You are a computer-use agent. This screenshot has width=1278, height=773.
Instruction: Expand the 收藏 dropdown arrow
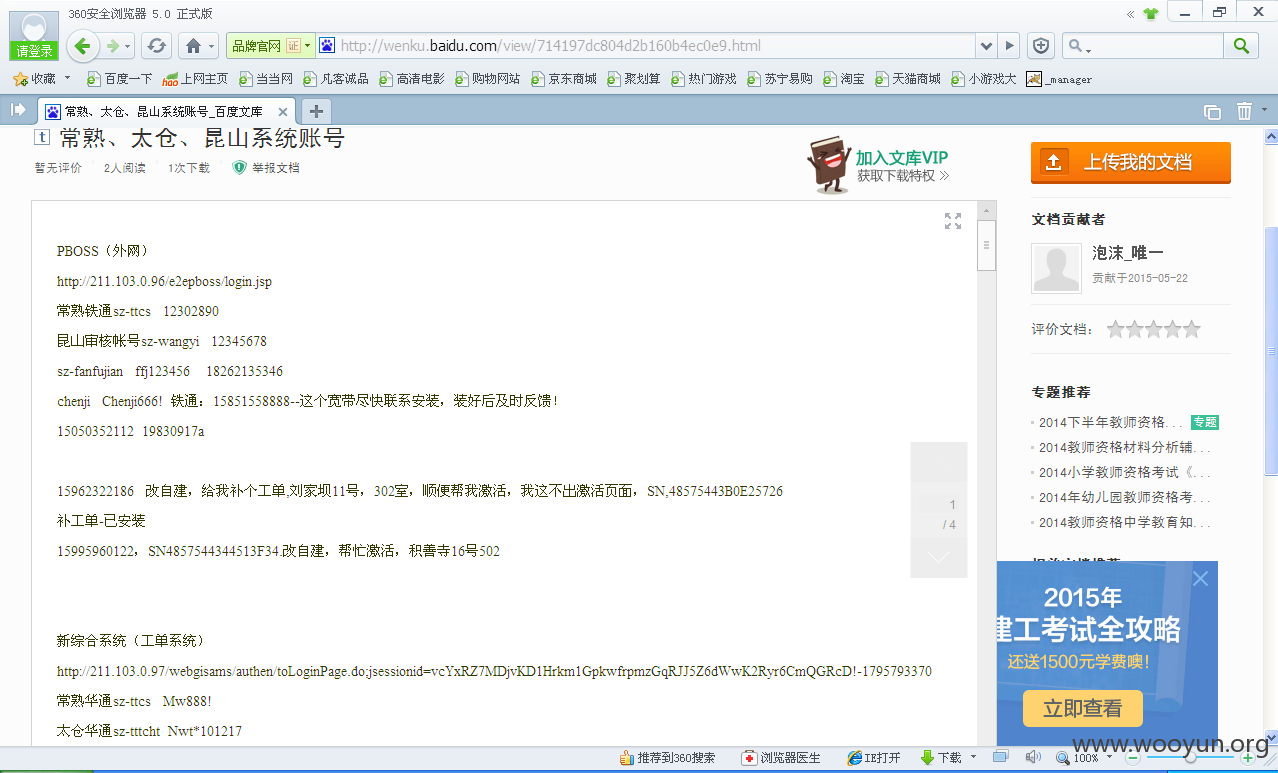coord(68,78)
